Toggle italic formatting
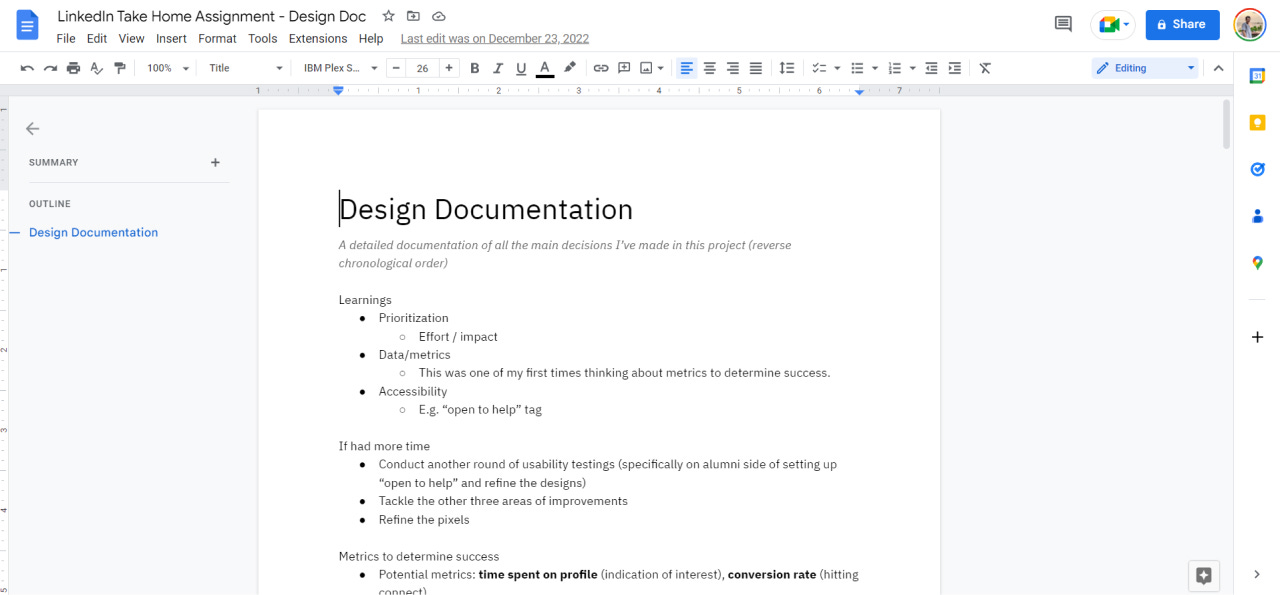The height and width of the screenshot is (595, 1280). [x=497, y=67]
